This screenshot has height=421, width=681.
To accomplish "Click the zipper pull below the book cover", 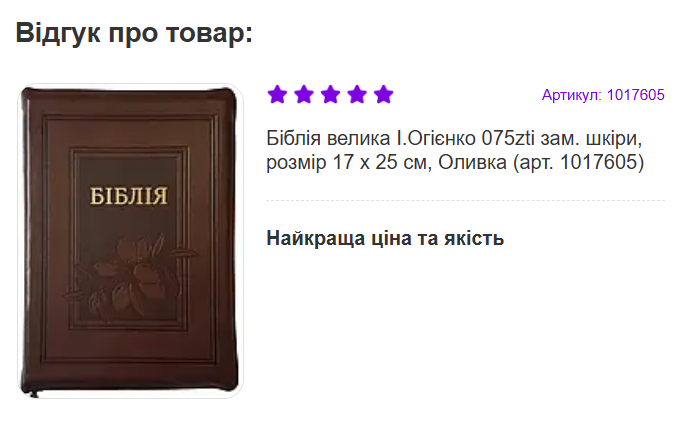I will point(35,394).
